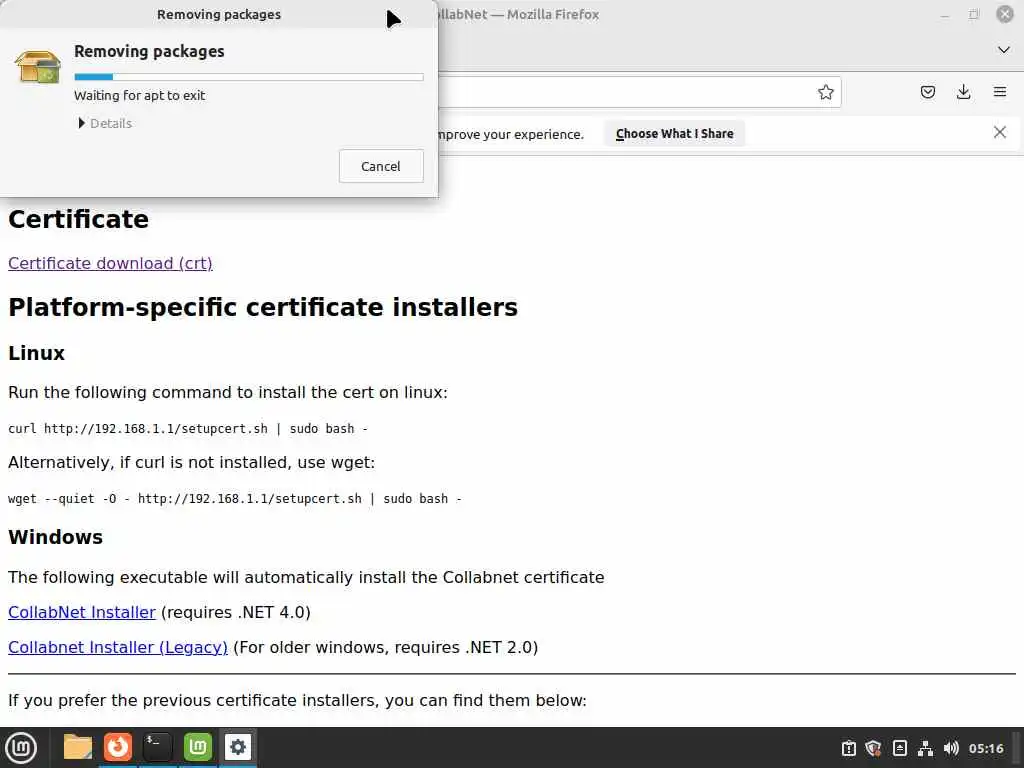1024x768 pixels.
Task: Open the network connections tray icon
Action: [x=925, y=748]
